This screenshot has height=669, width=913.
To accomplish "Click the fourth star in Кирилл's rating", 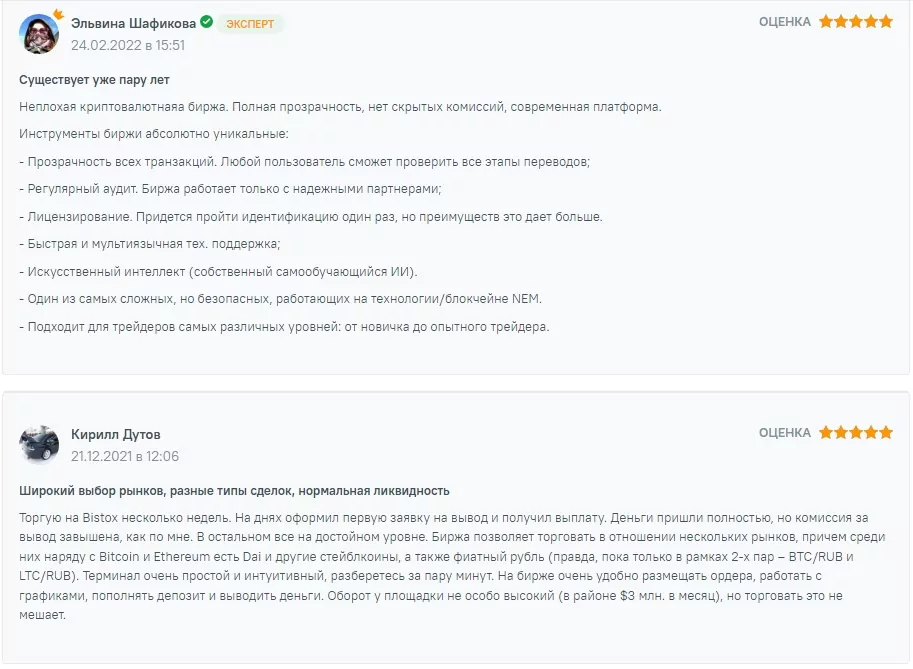I will tap(871, 432).
